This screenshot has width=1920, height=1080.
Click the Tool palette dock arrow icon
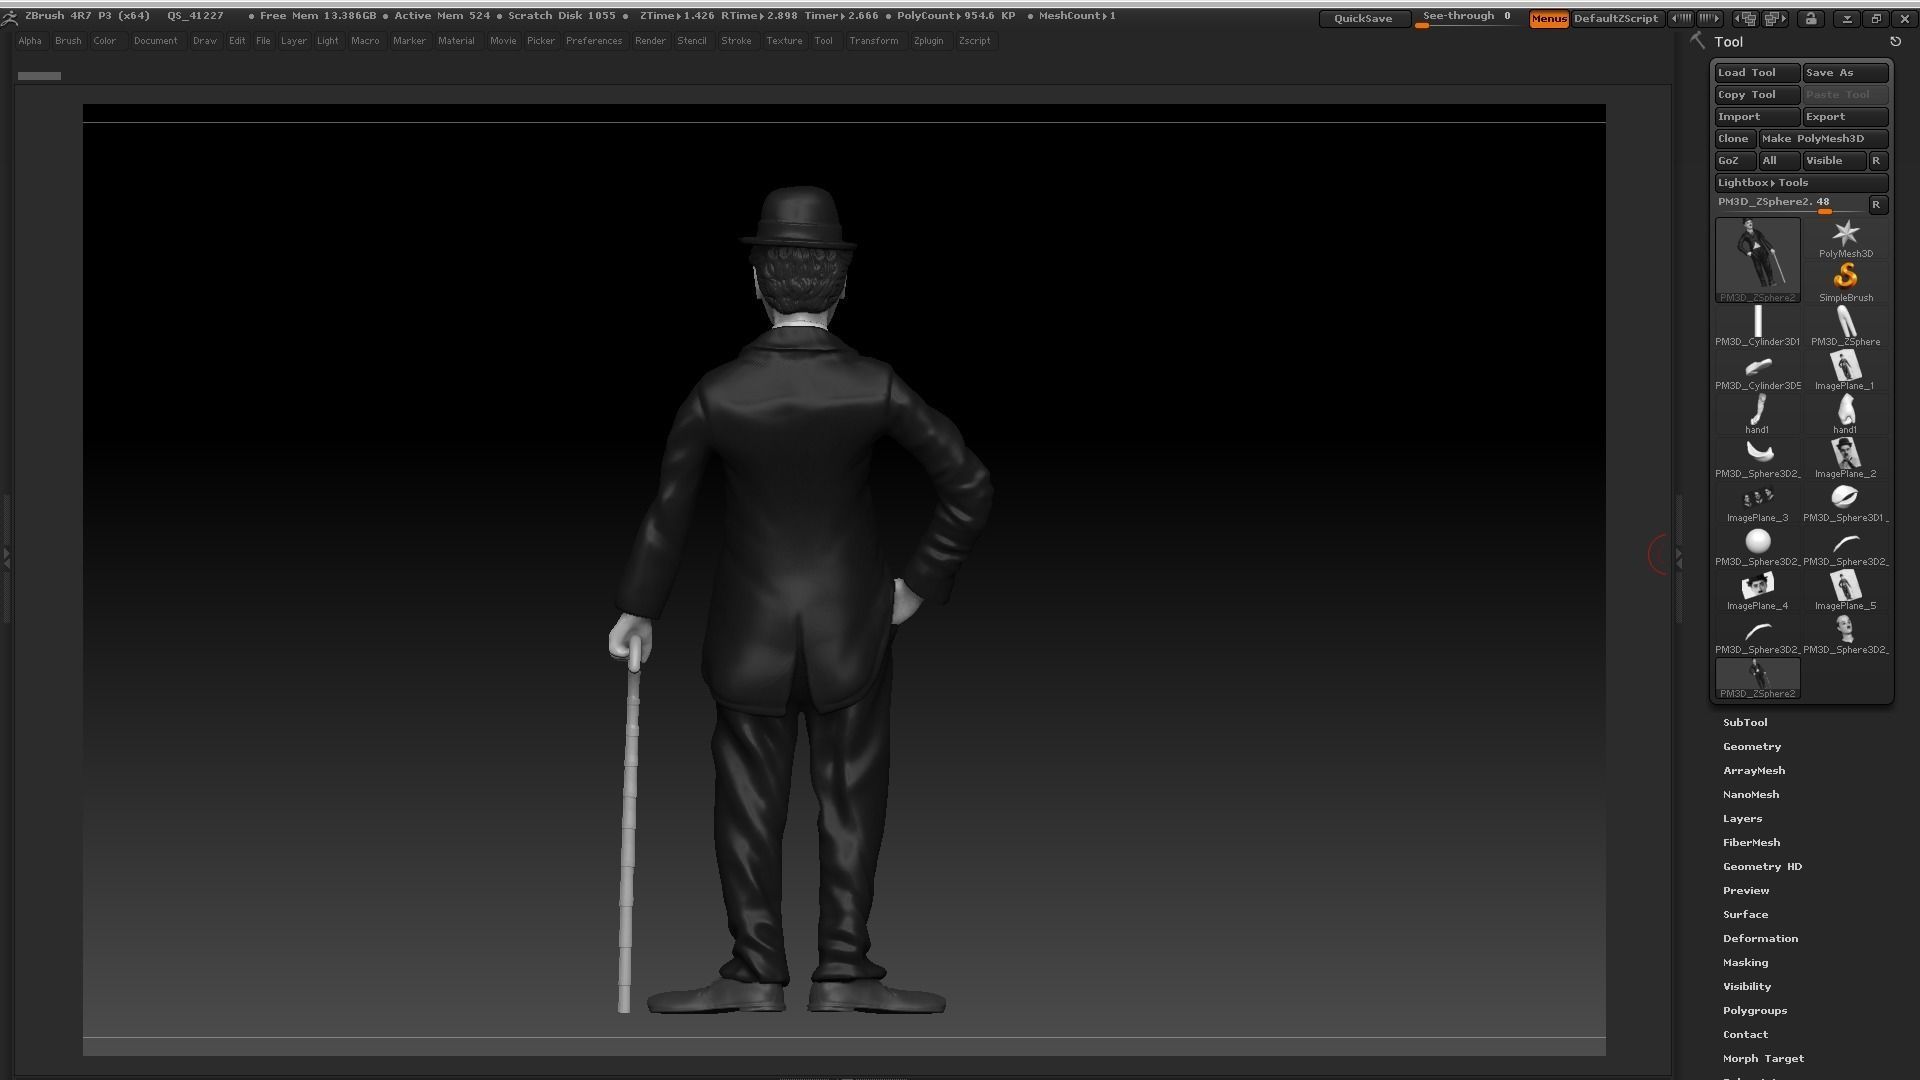[x=1895, y=42]
